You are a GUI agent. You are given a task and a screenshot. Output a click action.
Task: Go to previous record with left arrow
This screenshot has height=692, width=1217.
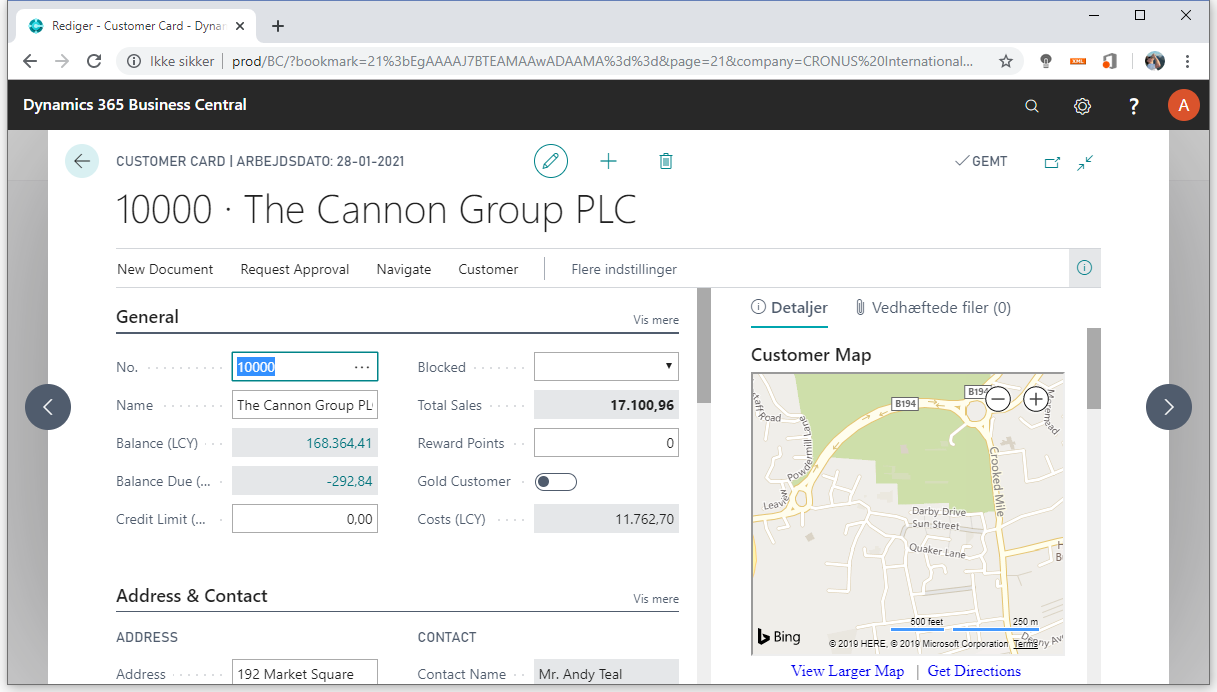tap(48, 407)
